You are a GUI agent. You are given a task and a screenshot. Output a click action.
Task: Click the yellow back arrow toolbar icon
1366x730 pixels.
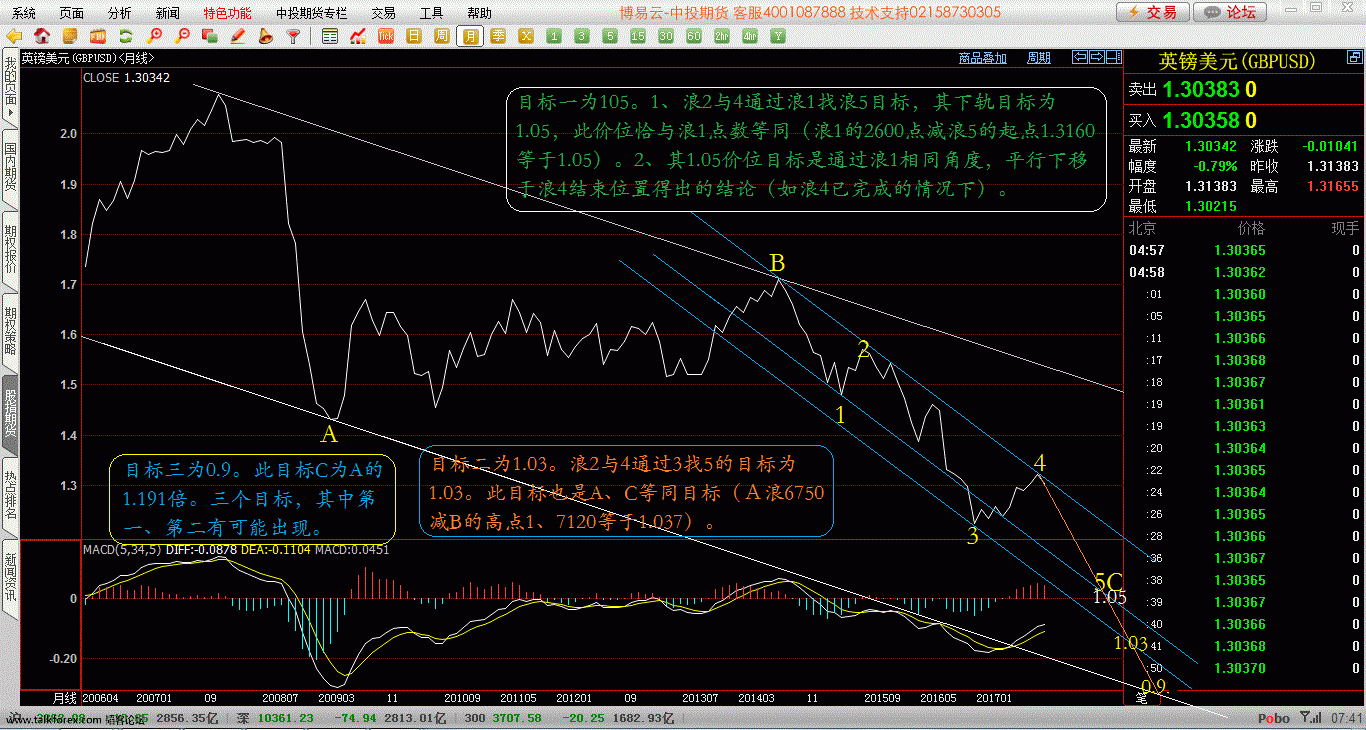13,36
